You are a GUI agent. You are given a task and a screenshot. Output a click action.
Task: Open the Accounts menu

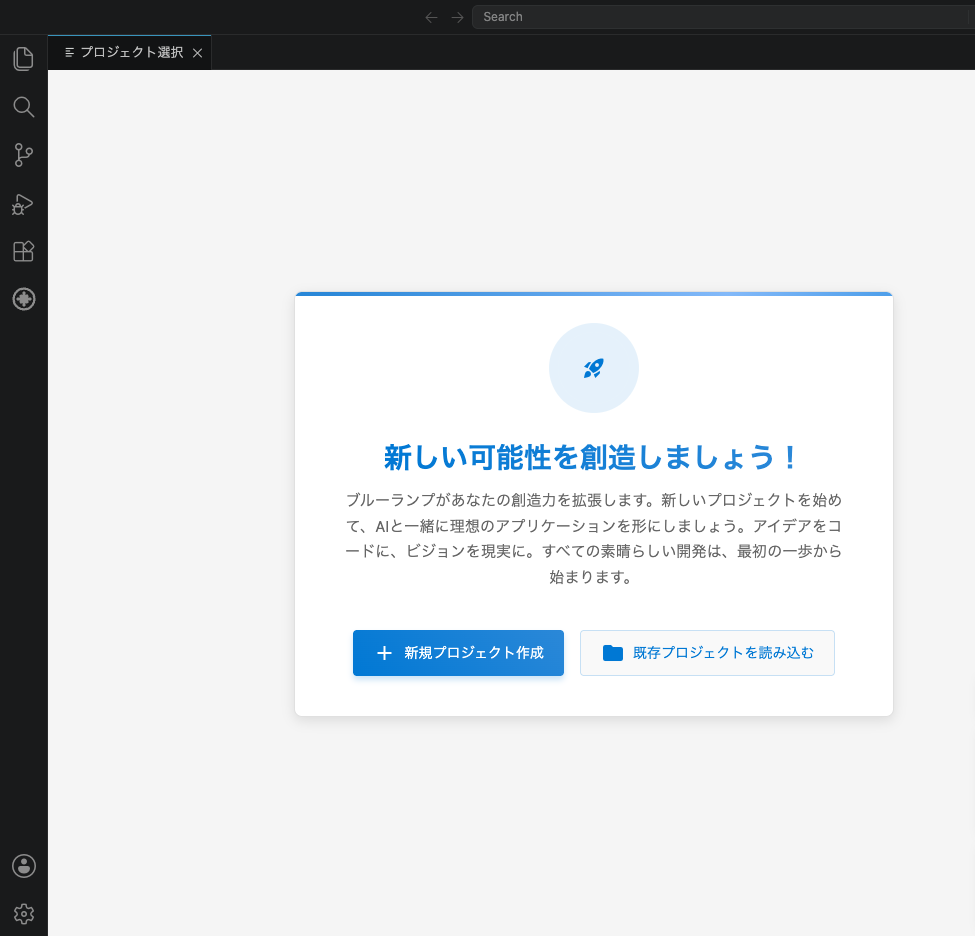tap(24, 866)
